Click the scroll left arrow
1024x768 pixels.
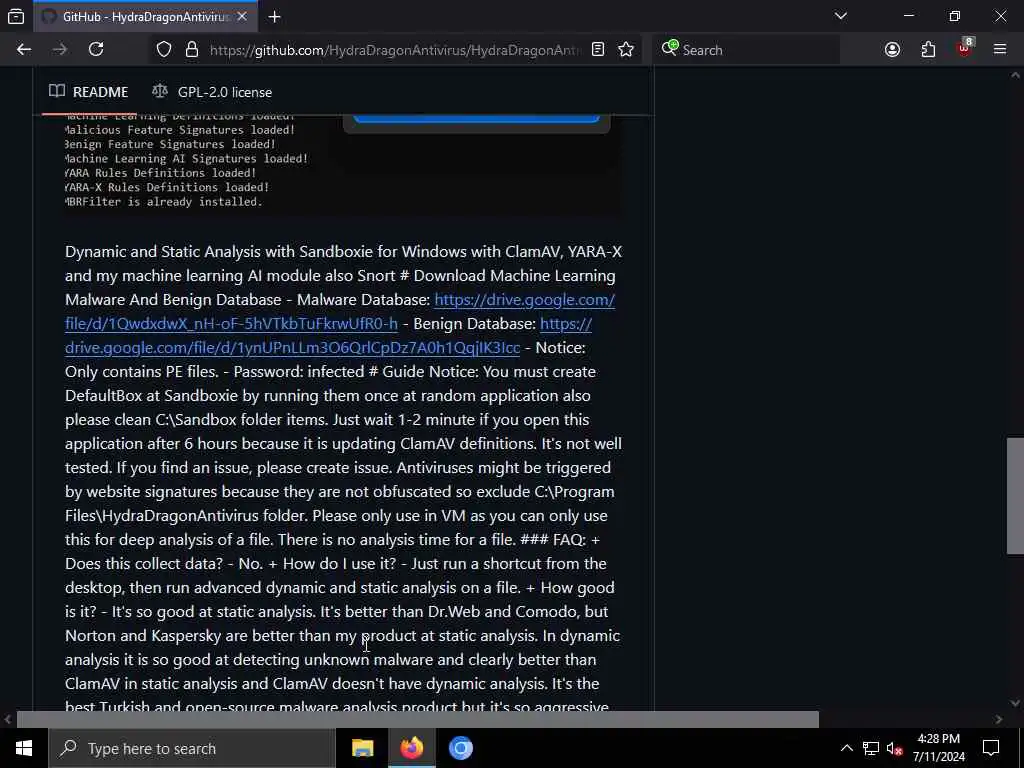coord(7,719)
